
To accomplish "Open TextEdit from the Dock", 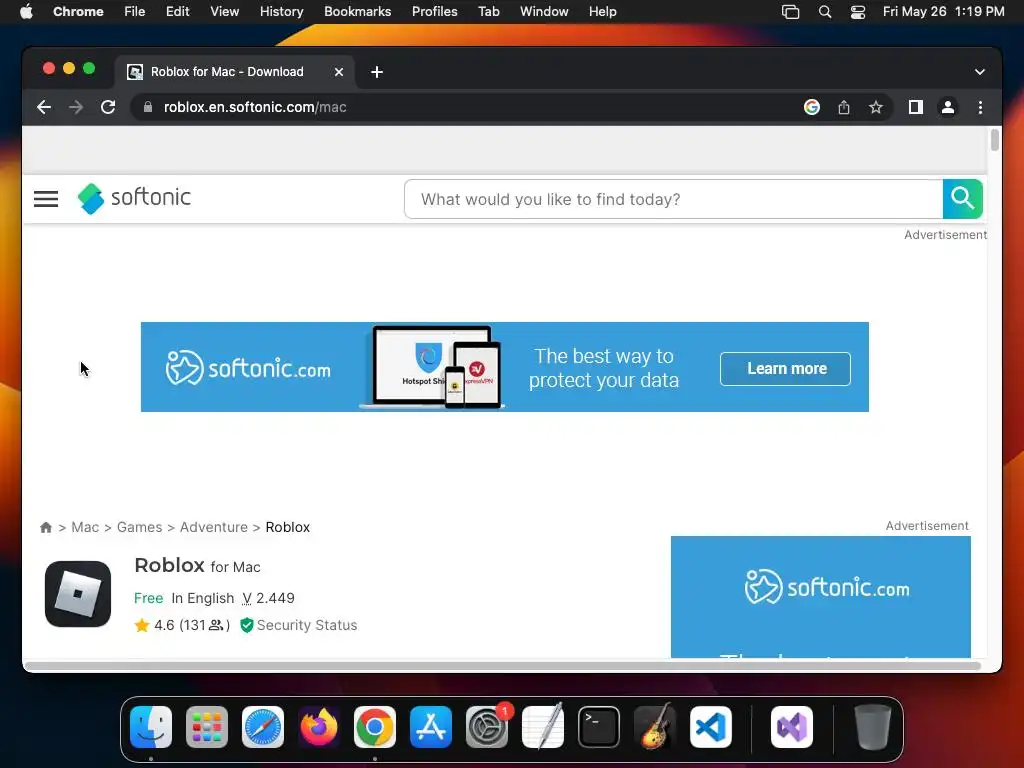I will [543, 727].
